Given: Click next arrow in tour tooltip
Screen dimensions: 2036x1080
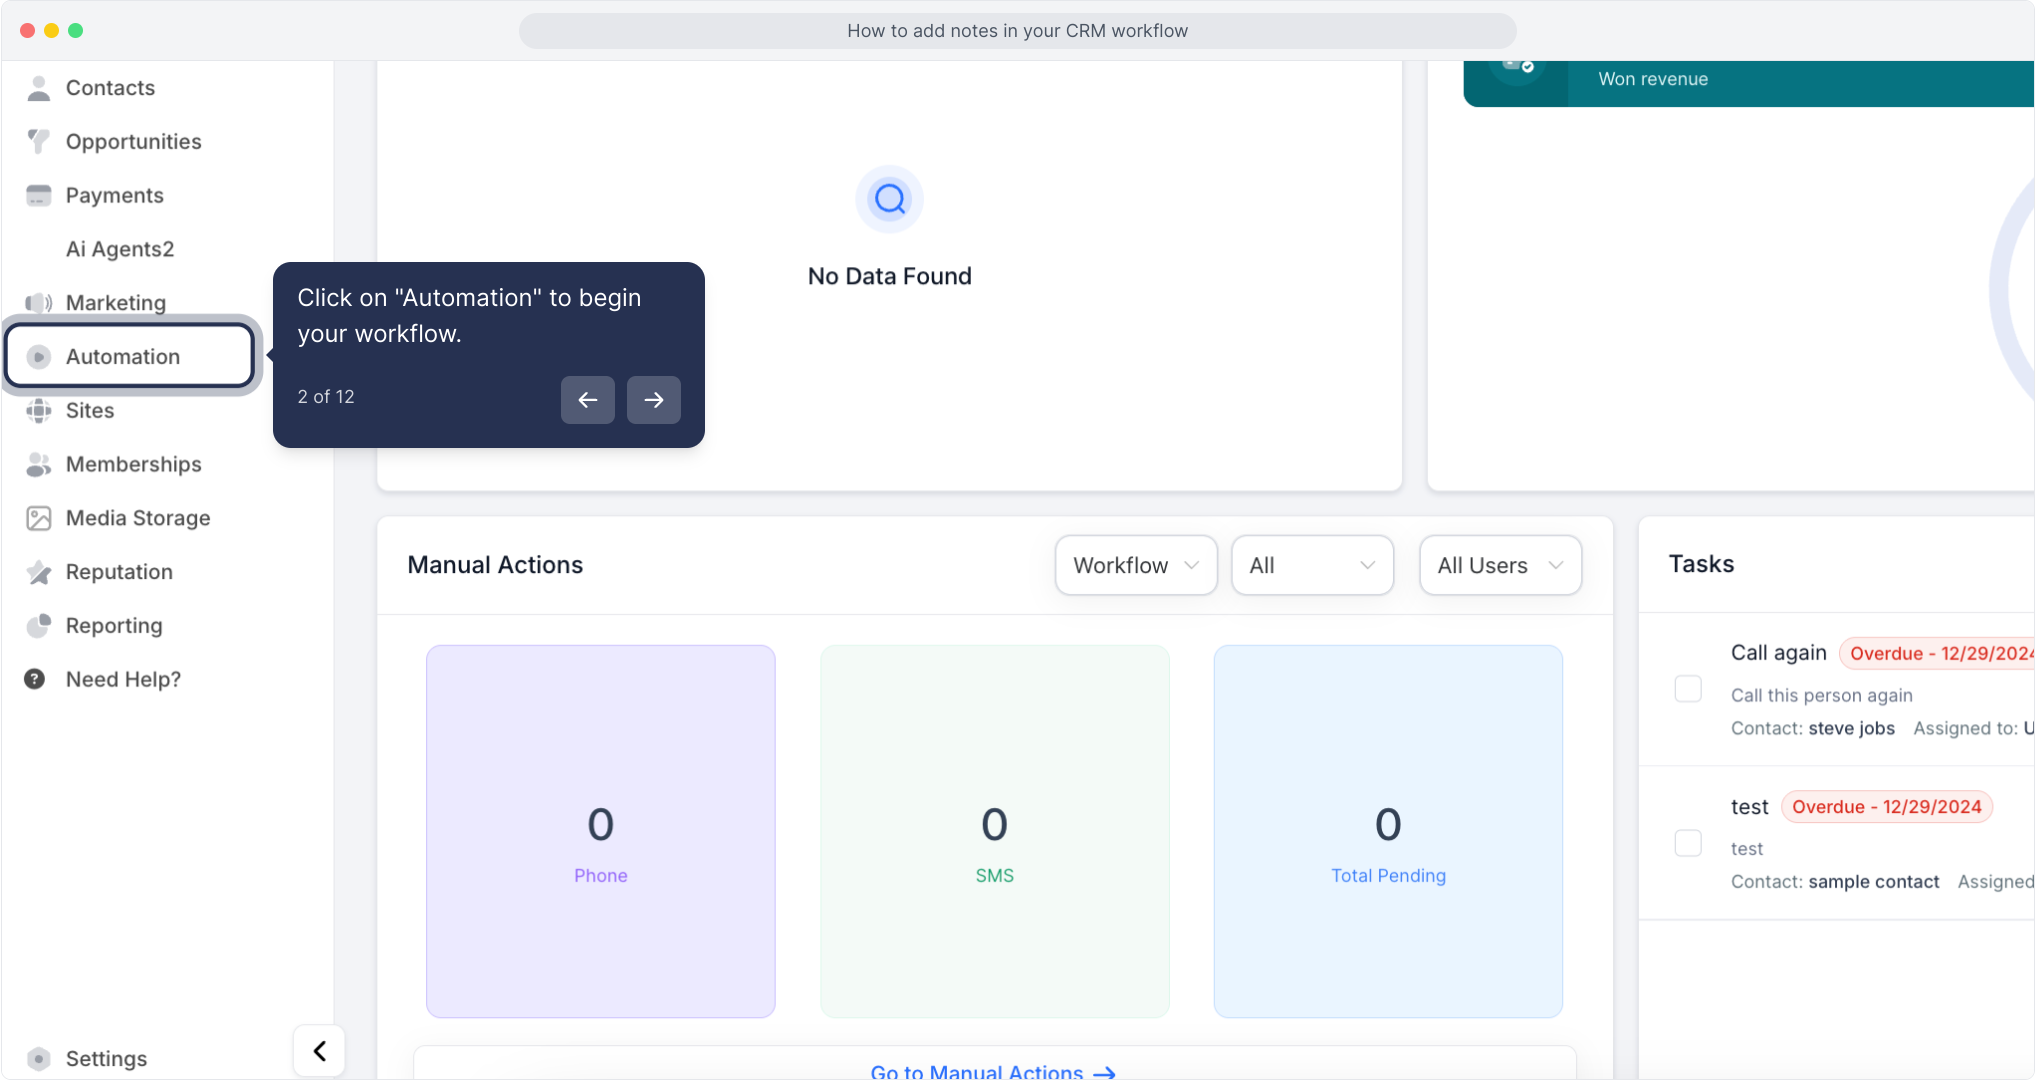Looking at the screenshot, I should 654,400.
